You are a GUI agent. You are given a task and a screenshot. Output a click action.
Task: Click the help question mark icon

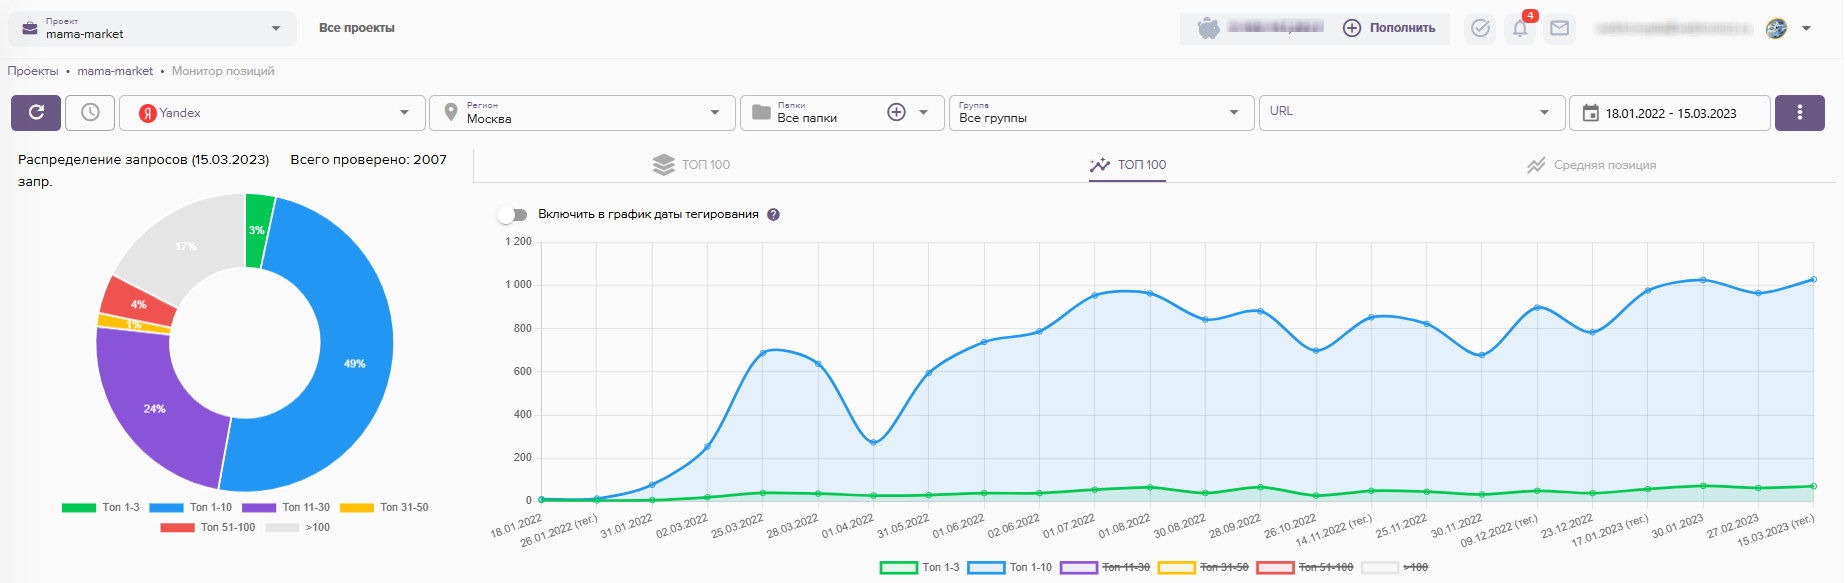click(x=773, y=215)
